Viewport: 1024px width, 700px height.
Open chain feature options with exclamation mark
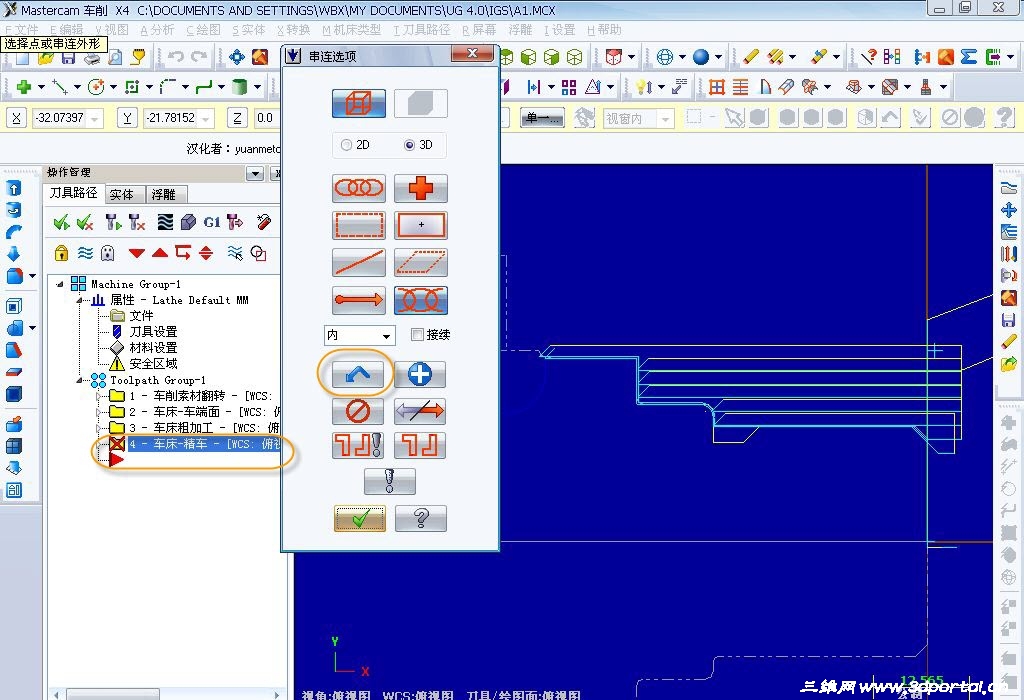click(357, 445)
